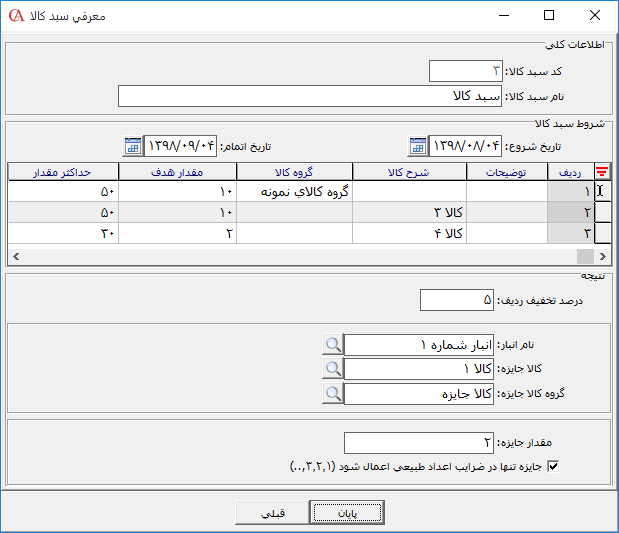Image resolution: width=619 pixels, height=533 pixels.
Task: Select the cell گروه کالای نمونه
Action: [x=294, y=191]
